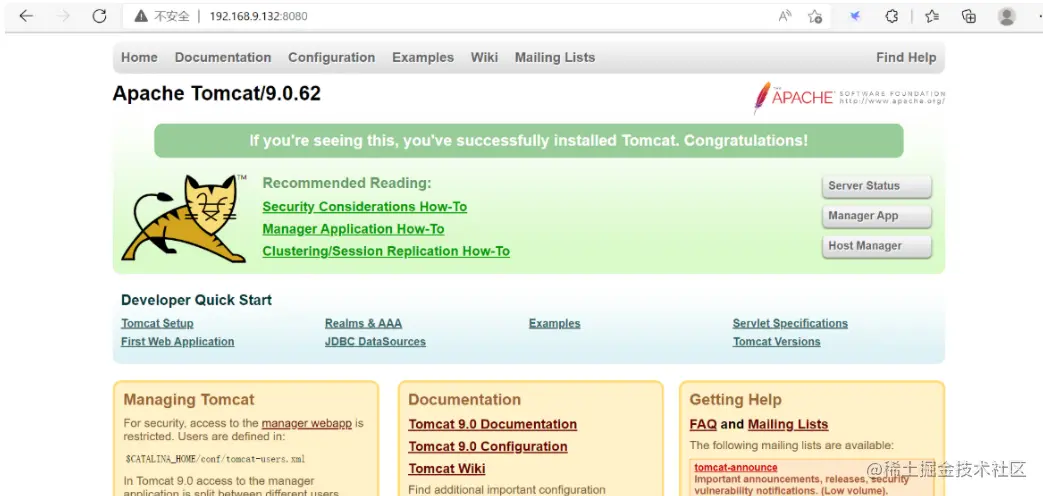Open Tomcat 9.0 Documentation link
Screen dimensions: 1043x496
493,424
